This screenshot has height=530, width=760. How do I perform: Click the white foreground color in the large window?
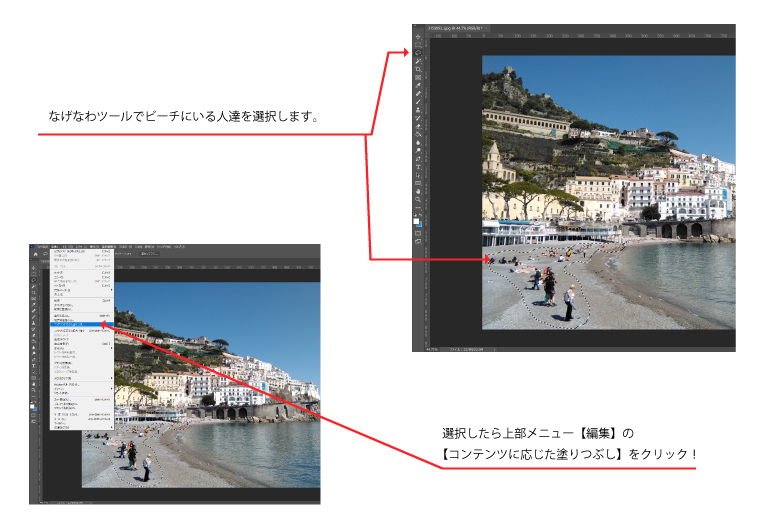(x=415, y=221)
